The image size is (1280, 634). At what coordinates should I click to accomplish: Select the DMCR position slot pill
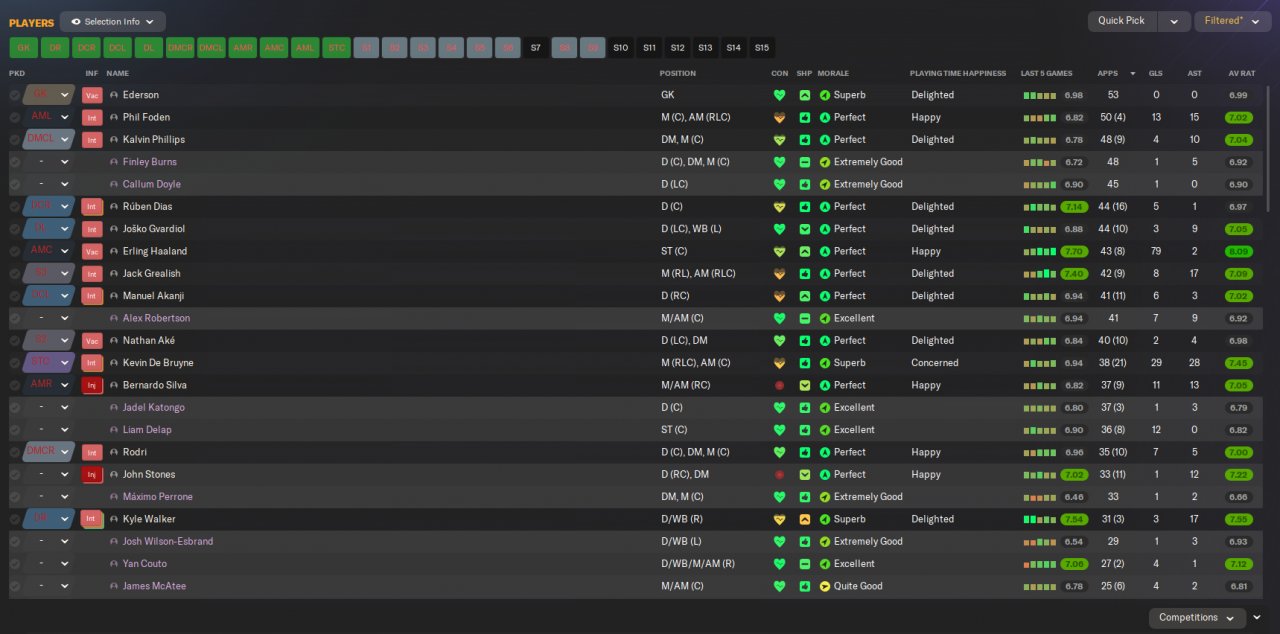180,47
